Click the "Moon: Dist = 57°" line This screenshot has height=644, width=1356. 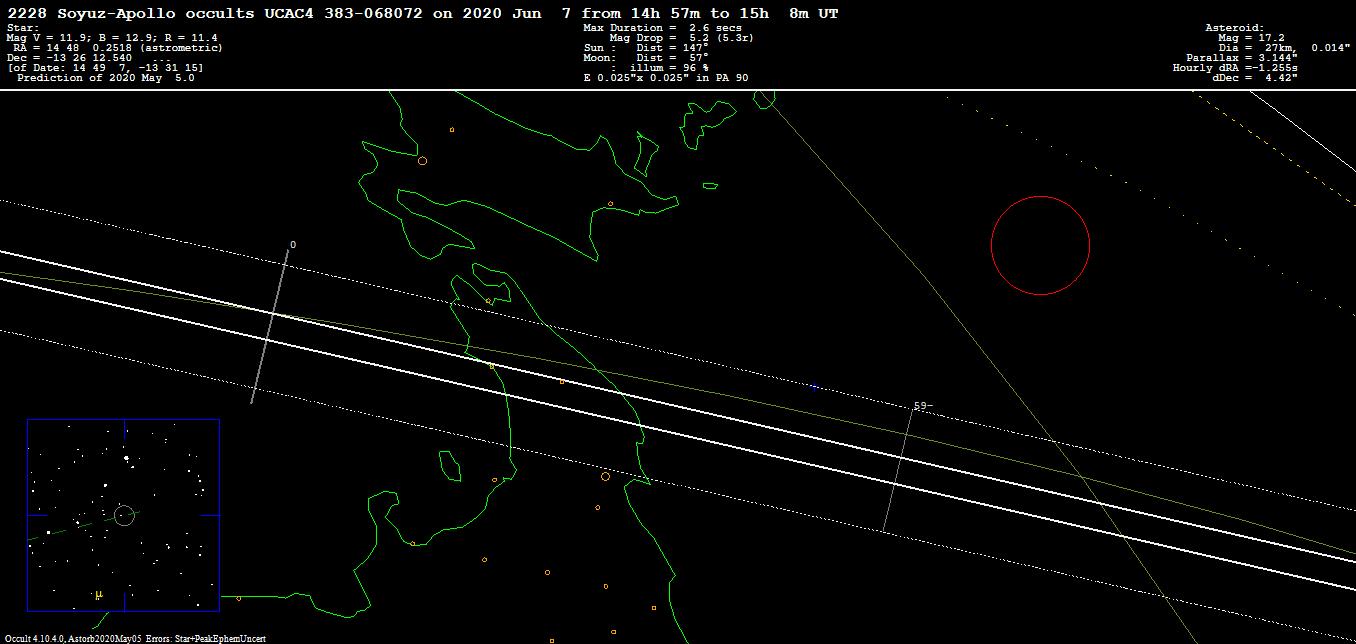point(646,57)
